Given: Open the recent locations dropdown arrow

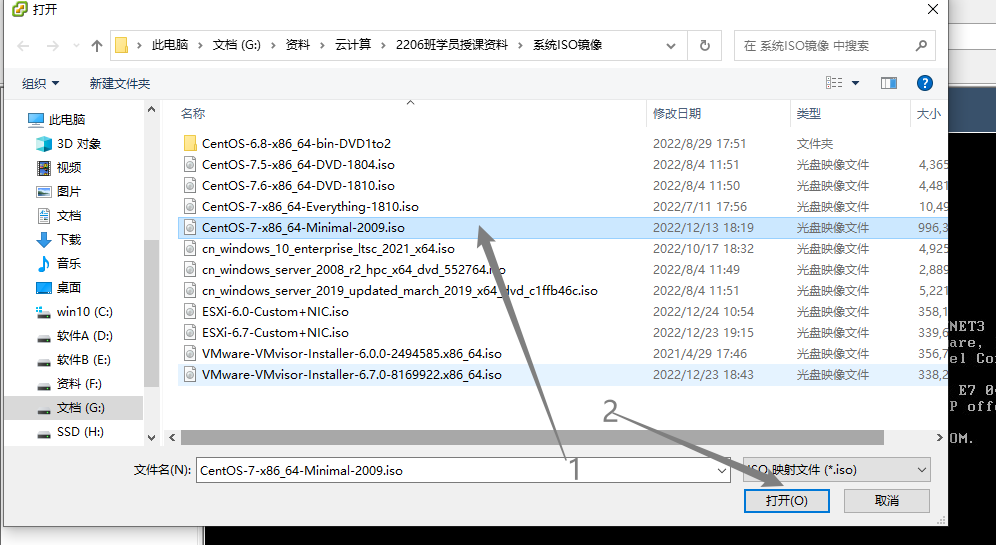Looking at the screenshot, I should tap(76, 46).
